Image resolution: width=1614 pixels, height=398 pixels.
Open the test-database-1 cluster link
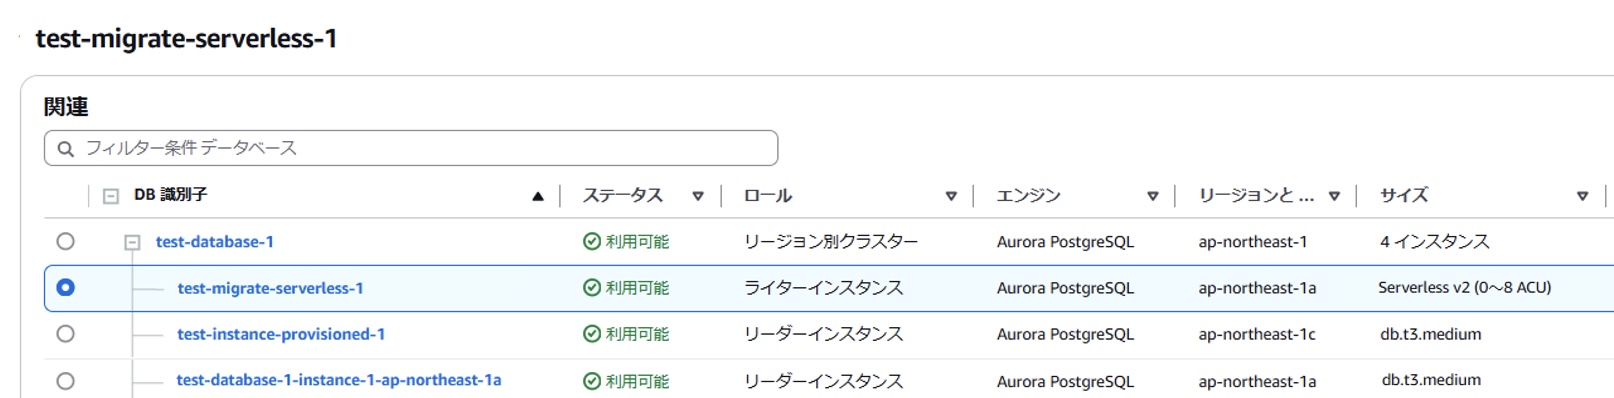[215, 242]
